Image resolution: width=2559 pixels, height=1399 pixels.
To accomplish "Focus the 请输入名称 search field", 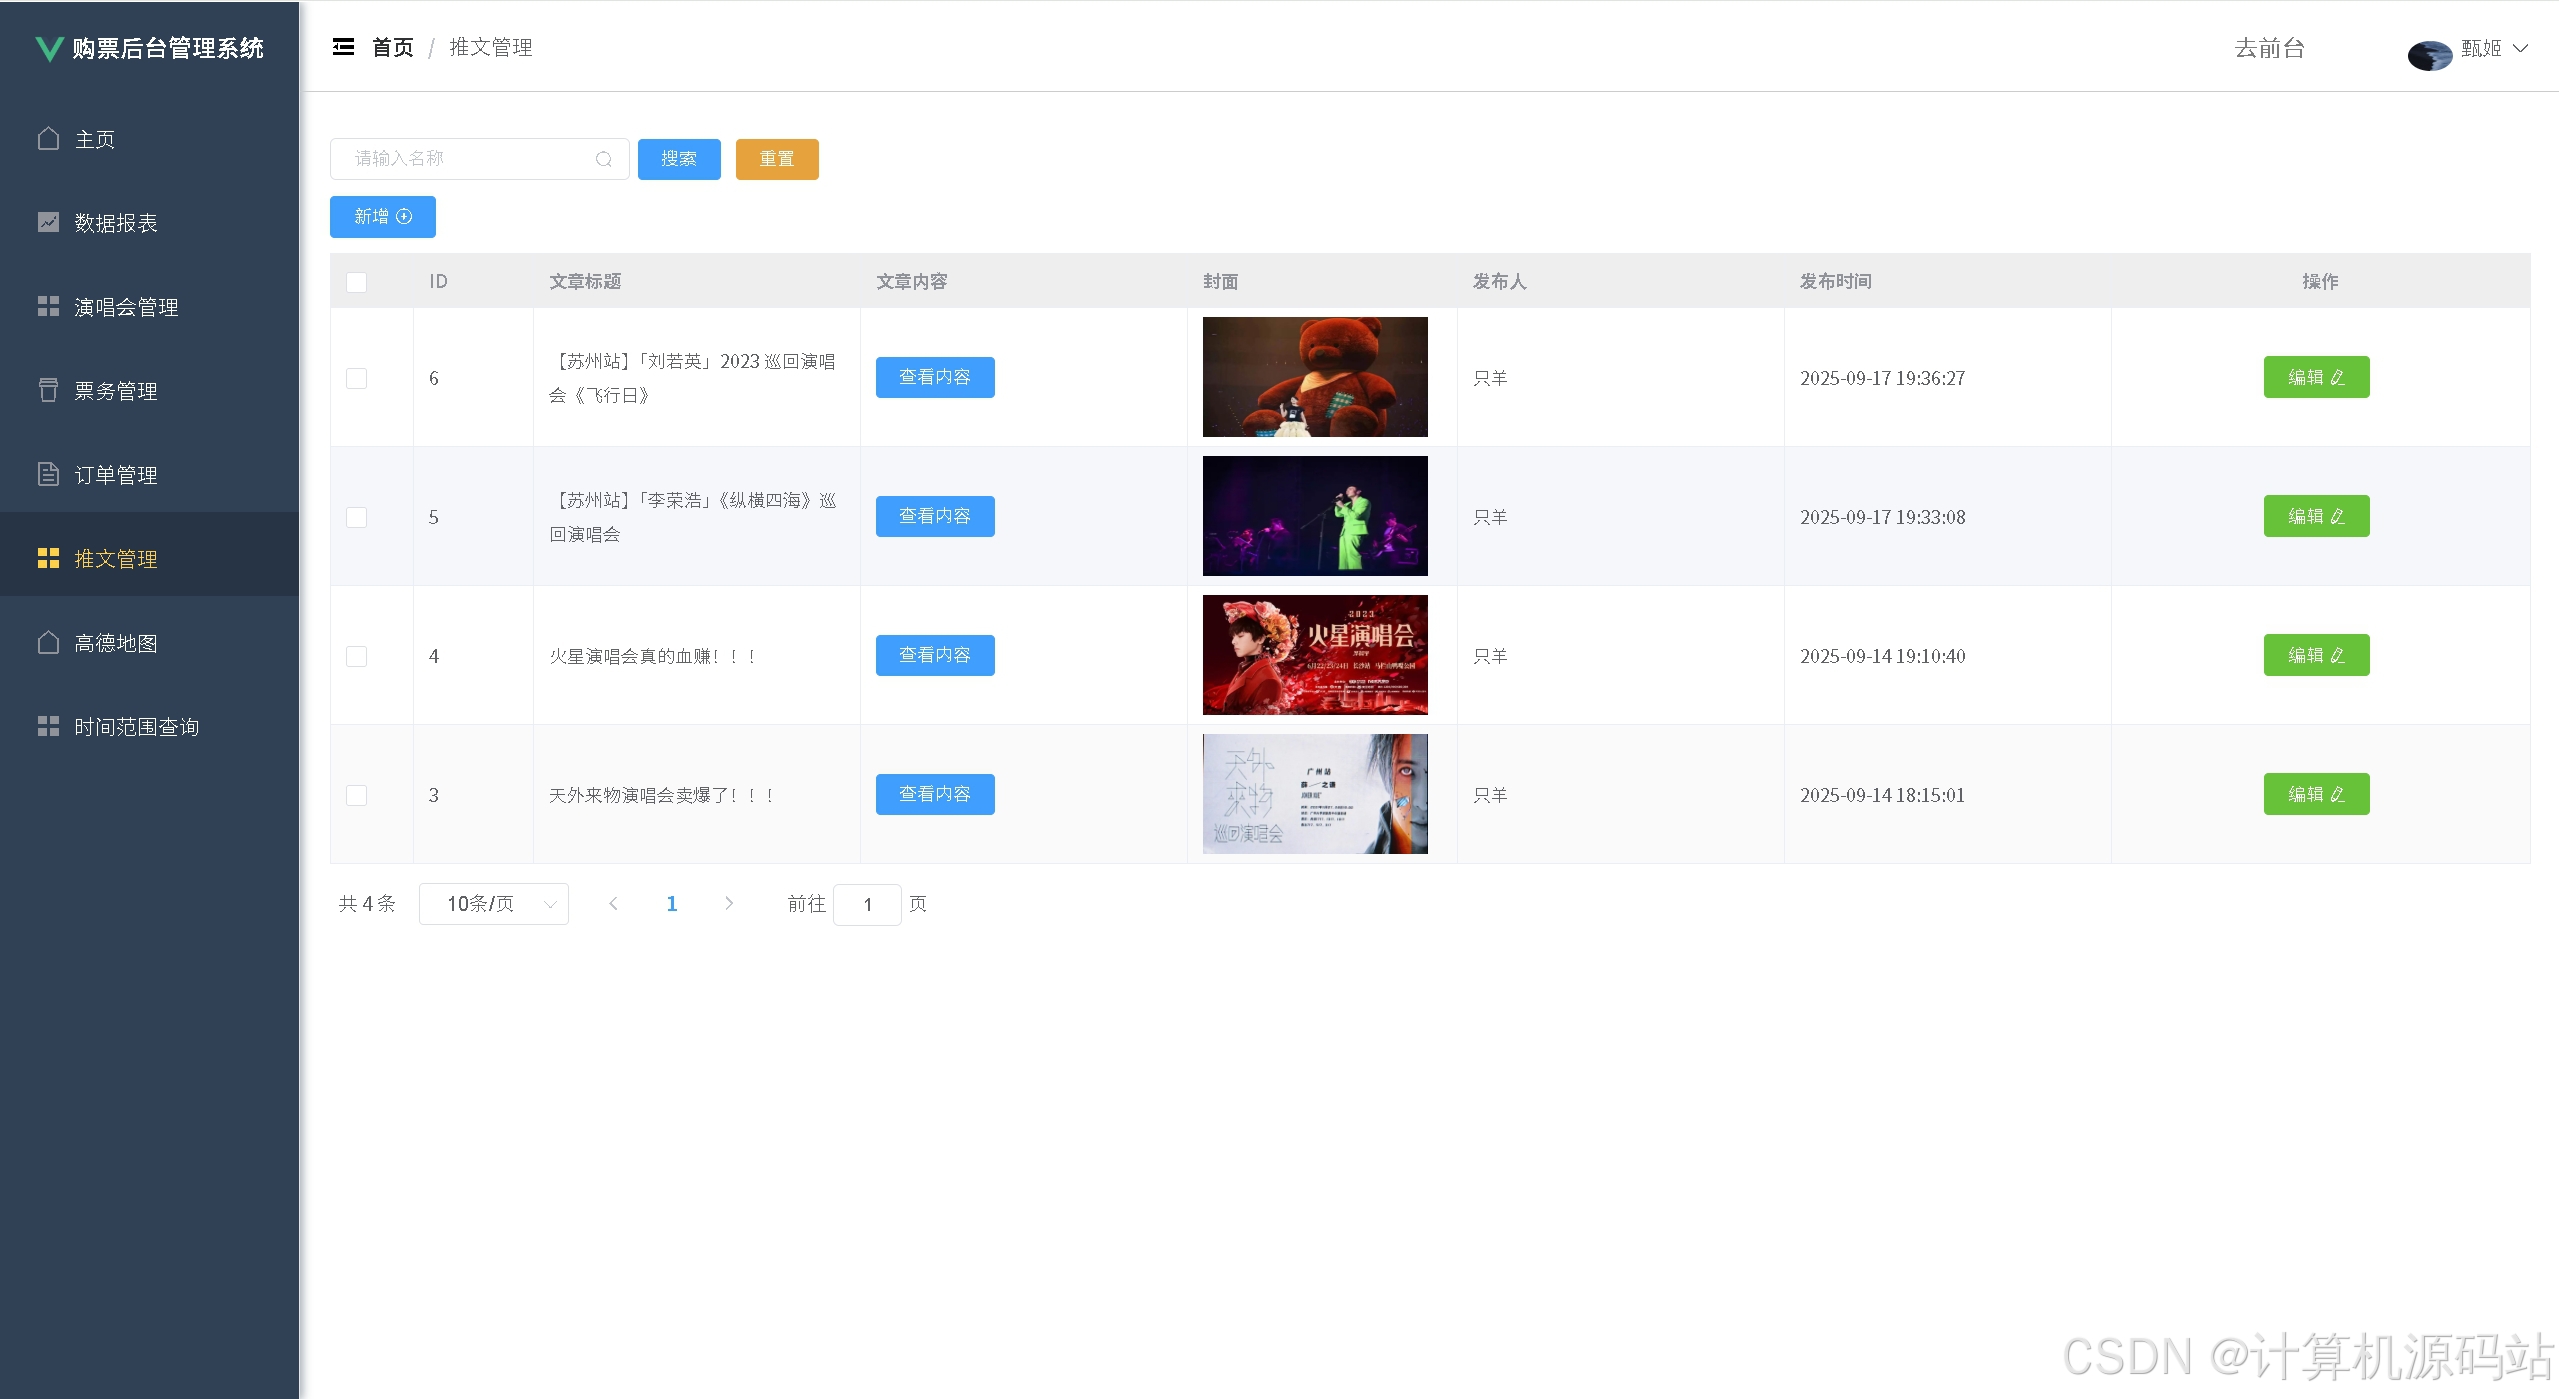I will click(x=479, y=159).
